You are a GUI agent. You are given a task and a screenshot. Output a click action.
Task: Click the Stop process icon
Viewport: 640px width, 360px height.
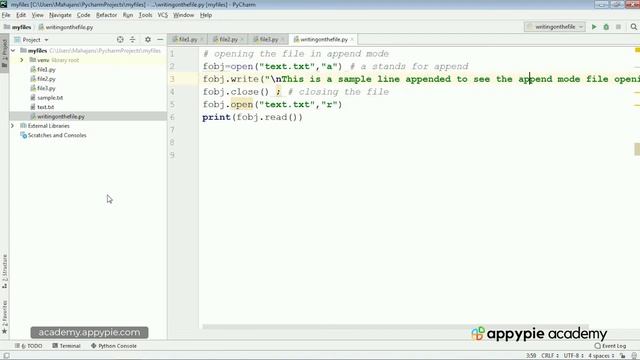[618, 27]
